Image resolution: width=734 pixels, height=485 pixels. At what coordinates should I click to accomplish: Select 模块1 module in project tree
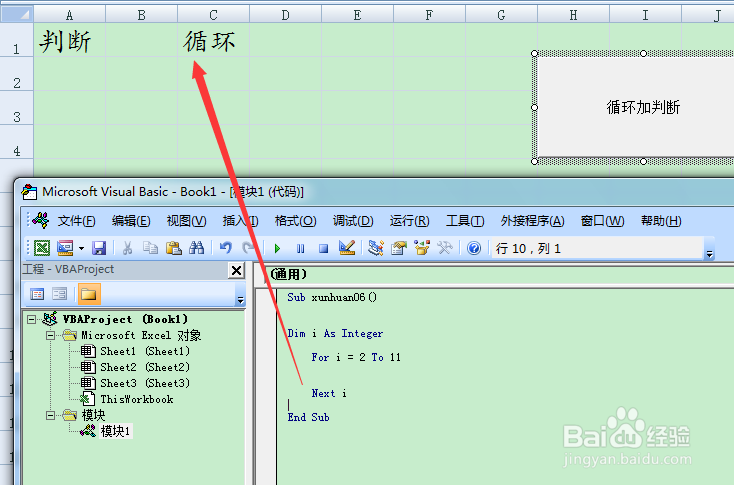coord(115,431)
